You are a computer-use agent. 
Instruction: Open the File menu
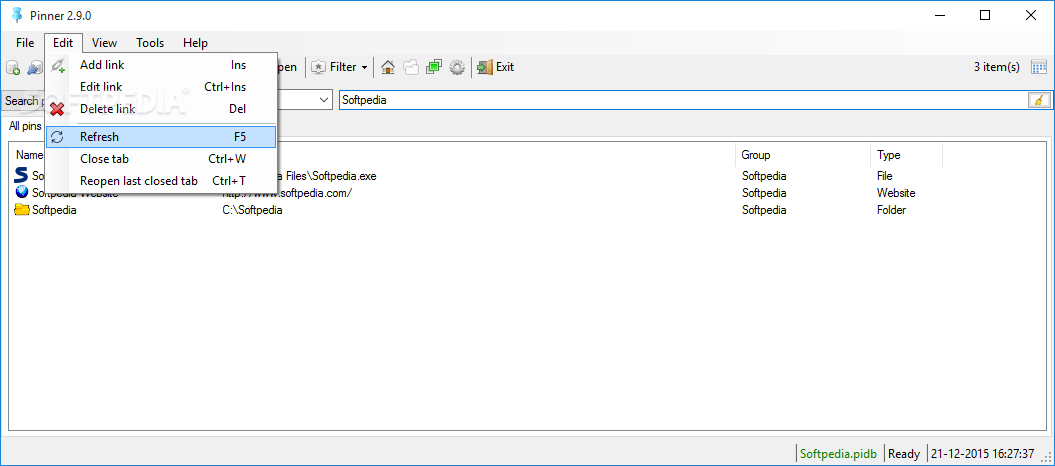point(25,43)
